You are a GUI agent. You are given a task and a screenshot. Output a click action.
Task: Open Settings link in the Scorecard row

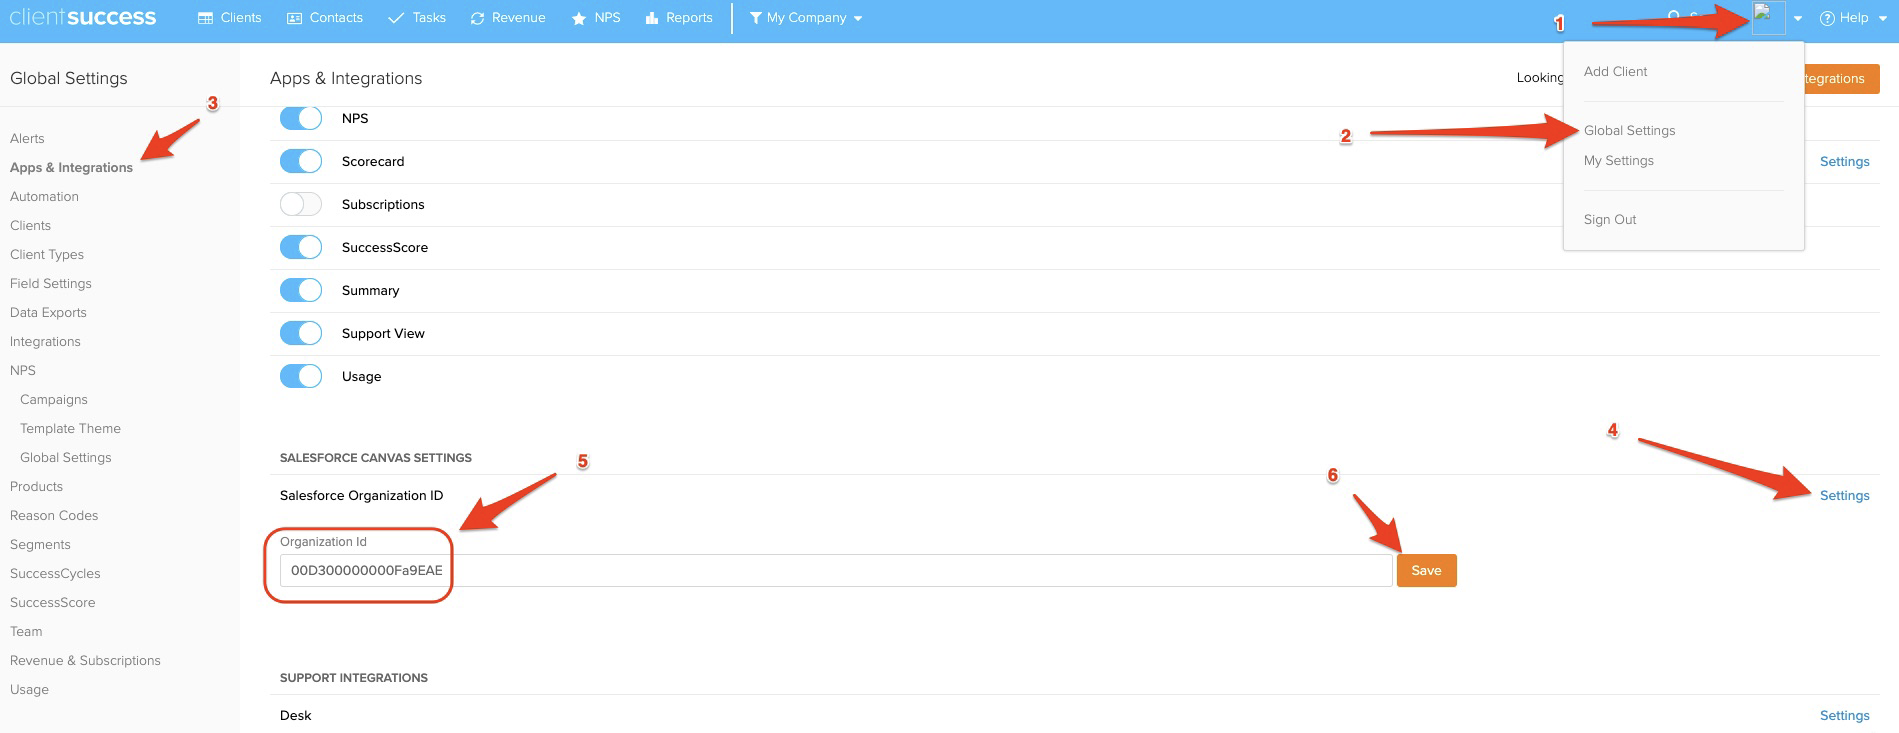point(1844,161)
